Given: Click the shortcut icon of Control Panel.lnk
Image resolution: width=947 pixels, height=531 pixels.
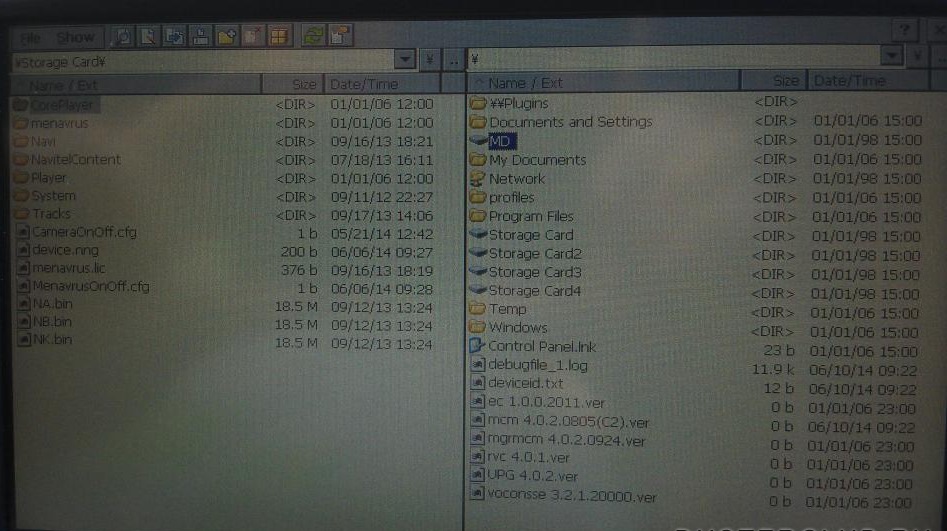Looking at the screenshot, I should [x=477, y=346].
